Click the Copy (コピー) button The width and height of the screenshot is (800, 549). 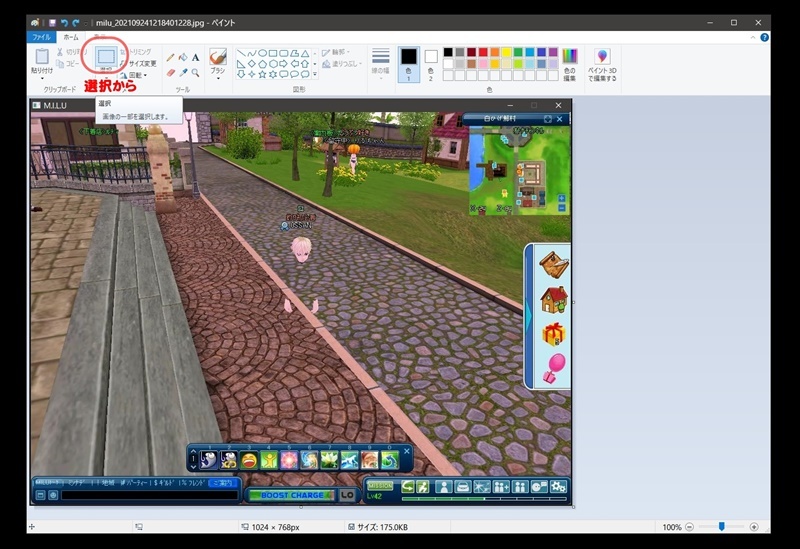(68, 64)
